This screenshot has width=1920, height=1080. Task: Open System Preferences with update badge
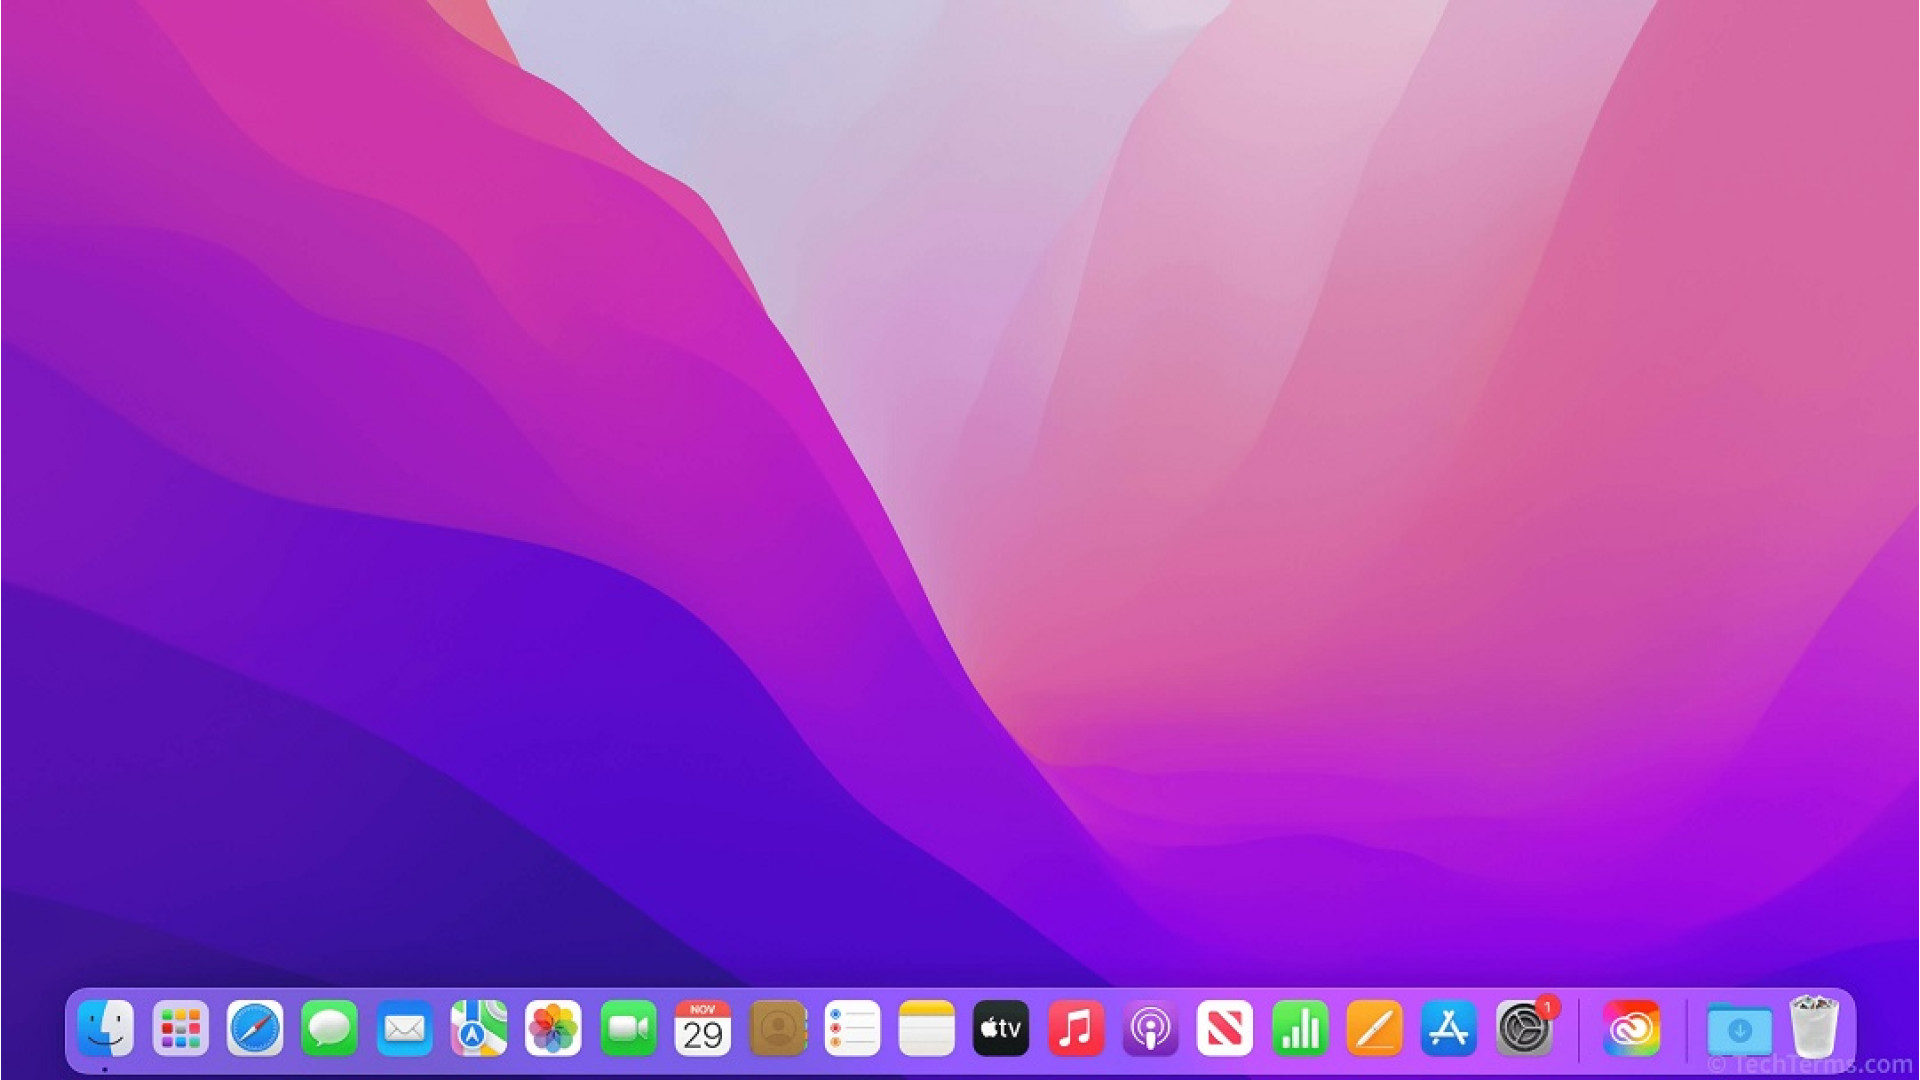[x=1523, y=1028]
